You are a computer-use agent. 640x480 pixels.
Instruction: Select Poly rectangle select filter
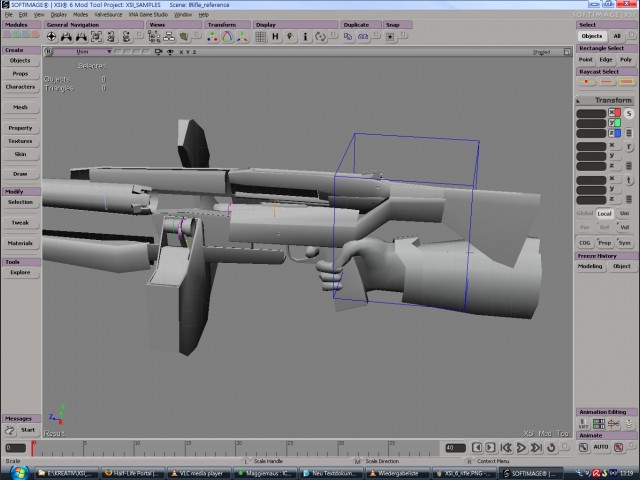[x=626, y=60]
